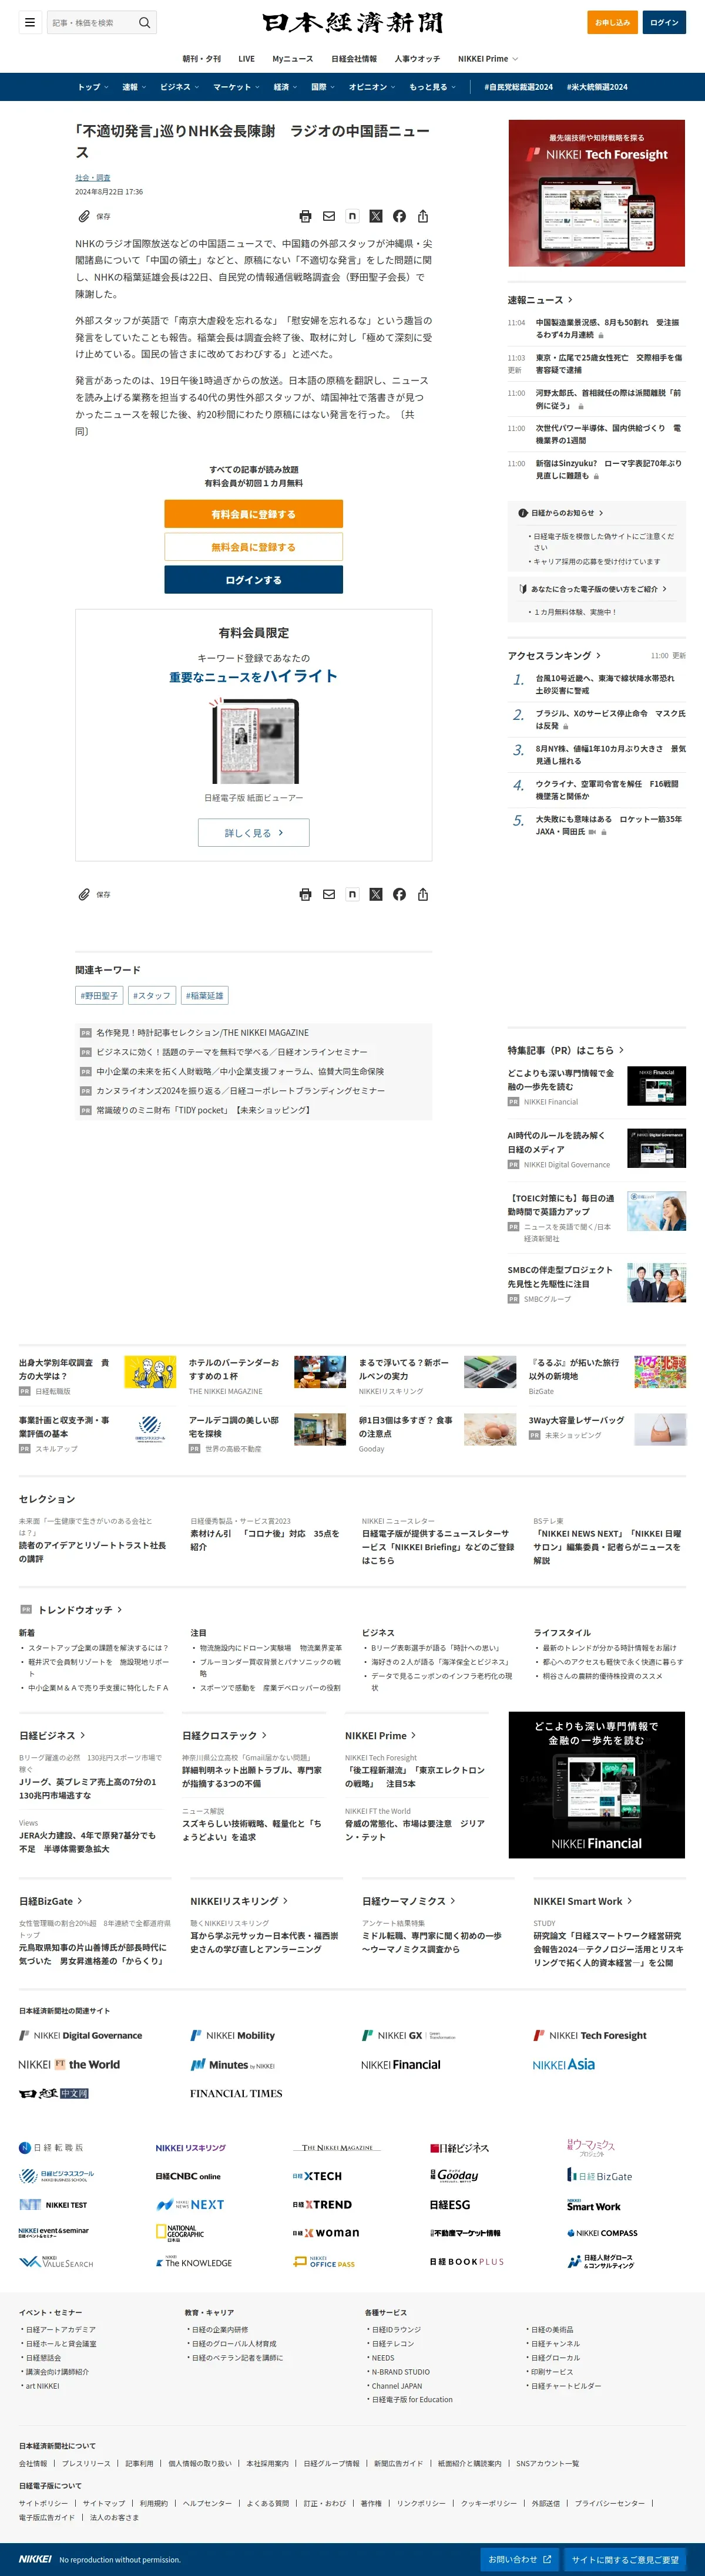The height and width of the screenshot is (2576, 705).
Task: Expand the 速報 navigation dropdown
Action: click(x=134, y=87)
